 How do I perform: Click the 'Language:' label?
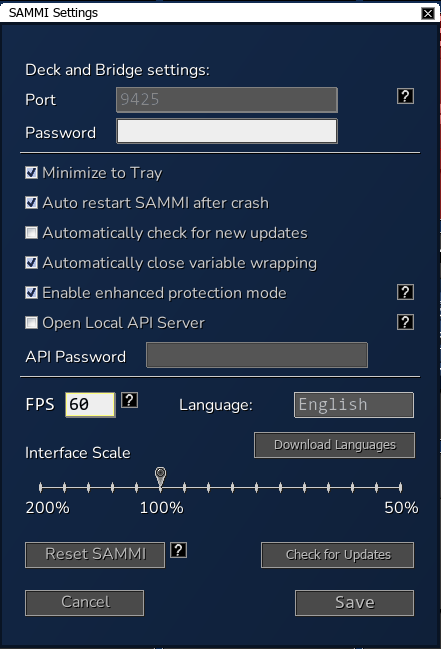coord(216,405)
